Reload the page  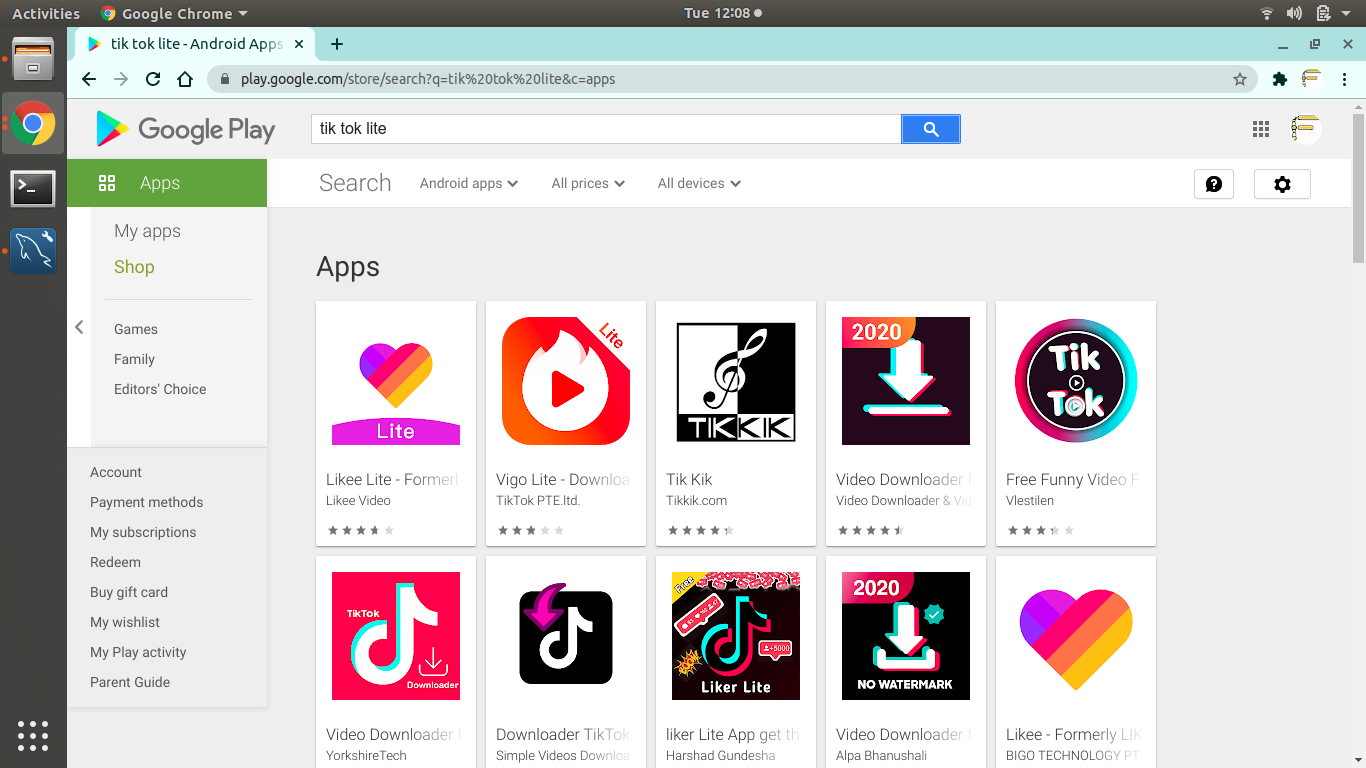pyautogui.click(x=153, y=79)
